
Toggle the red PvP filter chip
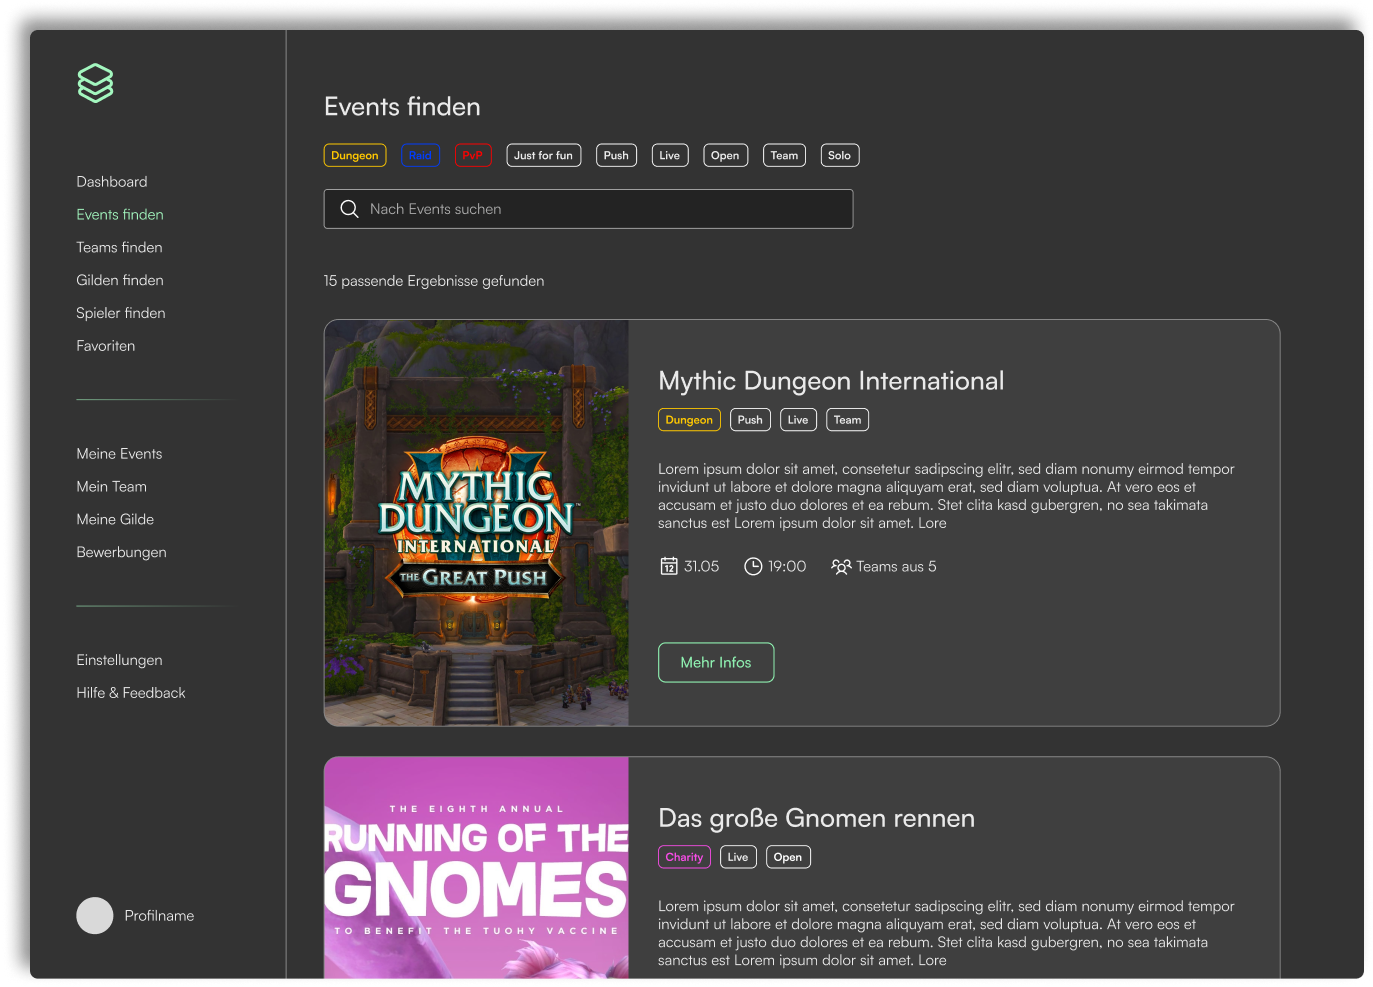click(473, 155)
